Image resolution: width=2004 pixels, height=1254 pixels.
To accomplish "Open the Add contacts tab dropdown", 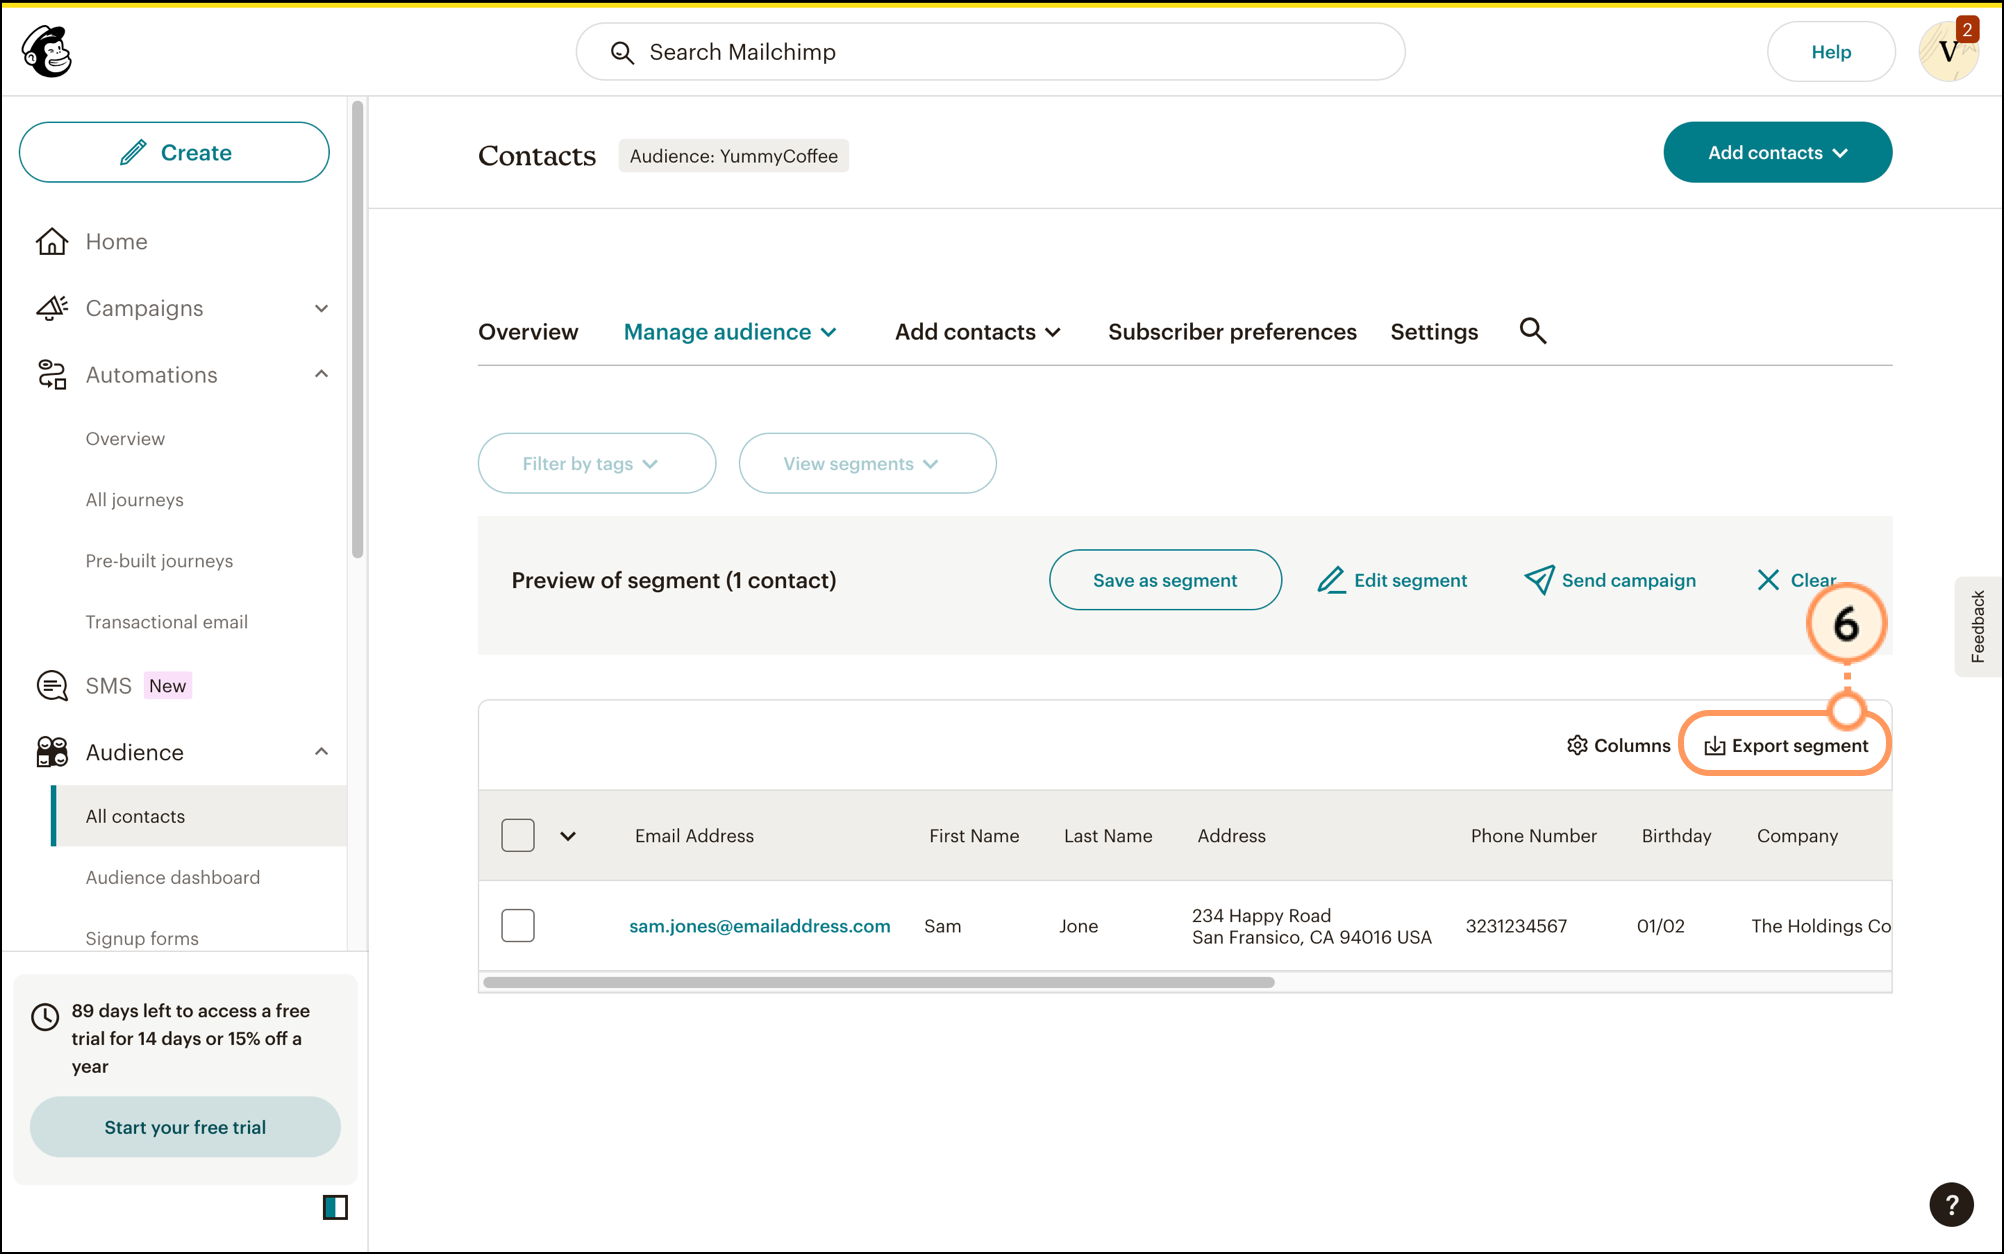I will click(978, 332).
